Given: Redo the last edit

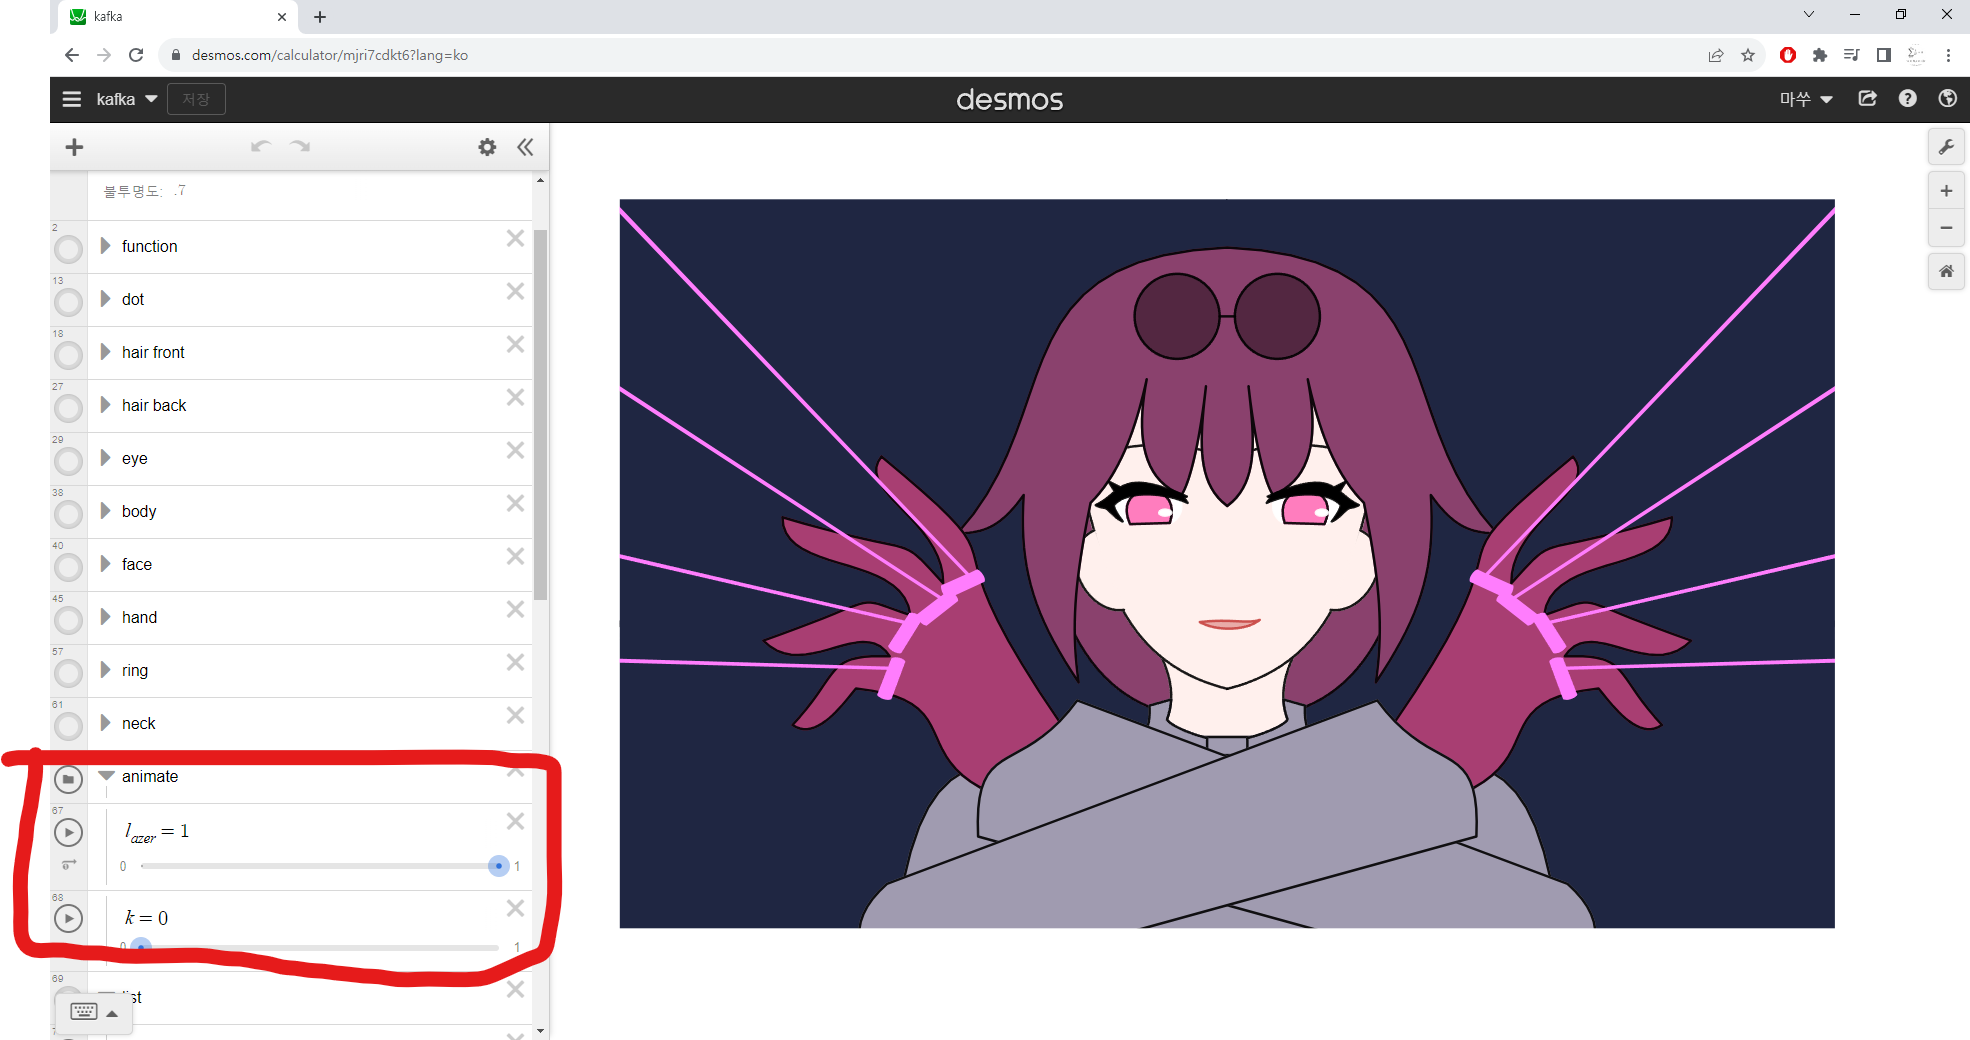Looking at the screenshot, I should point(300,147).
